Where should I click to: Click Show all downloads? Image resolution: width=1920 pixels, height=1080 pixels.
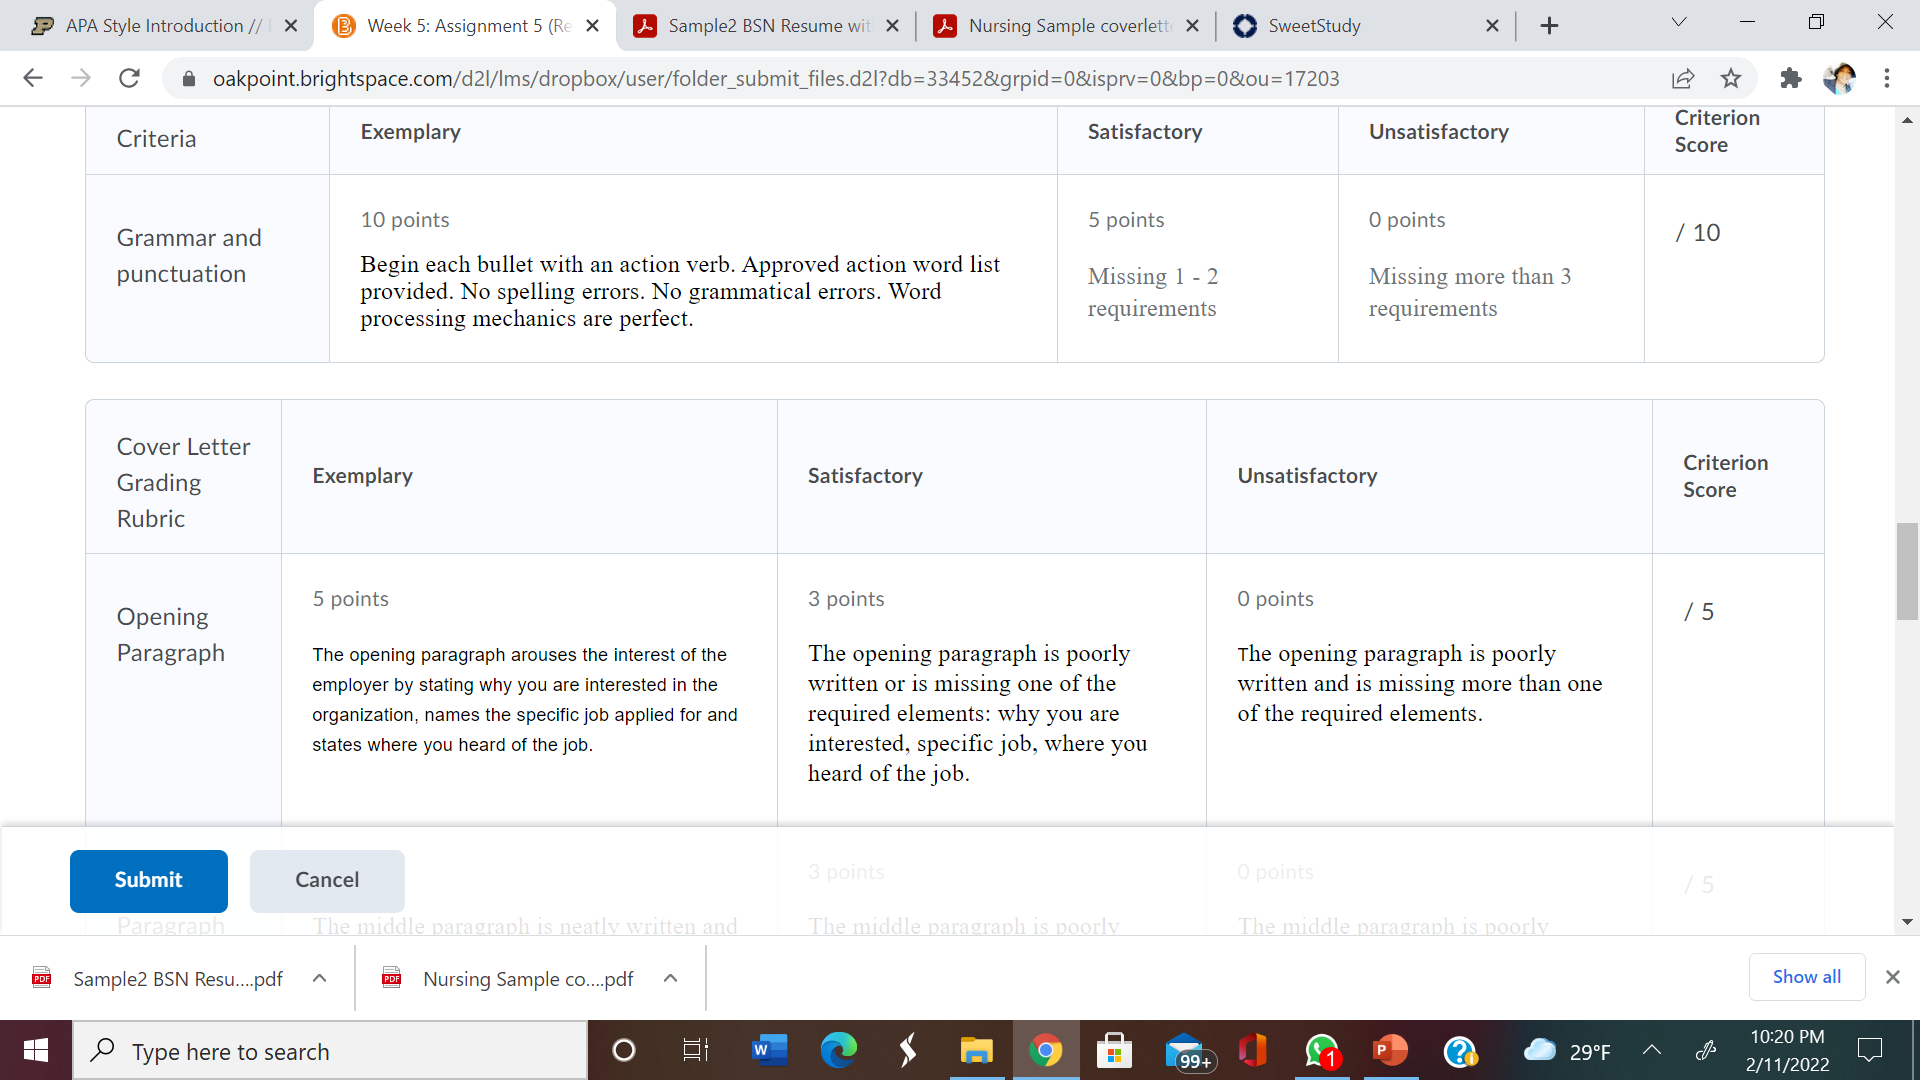[1807, 977]
